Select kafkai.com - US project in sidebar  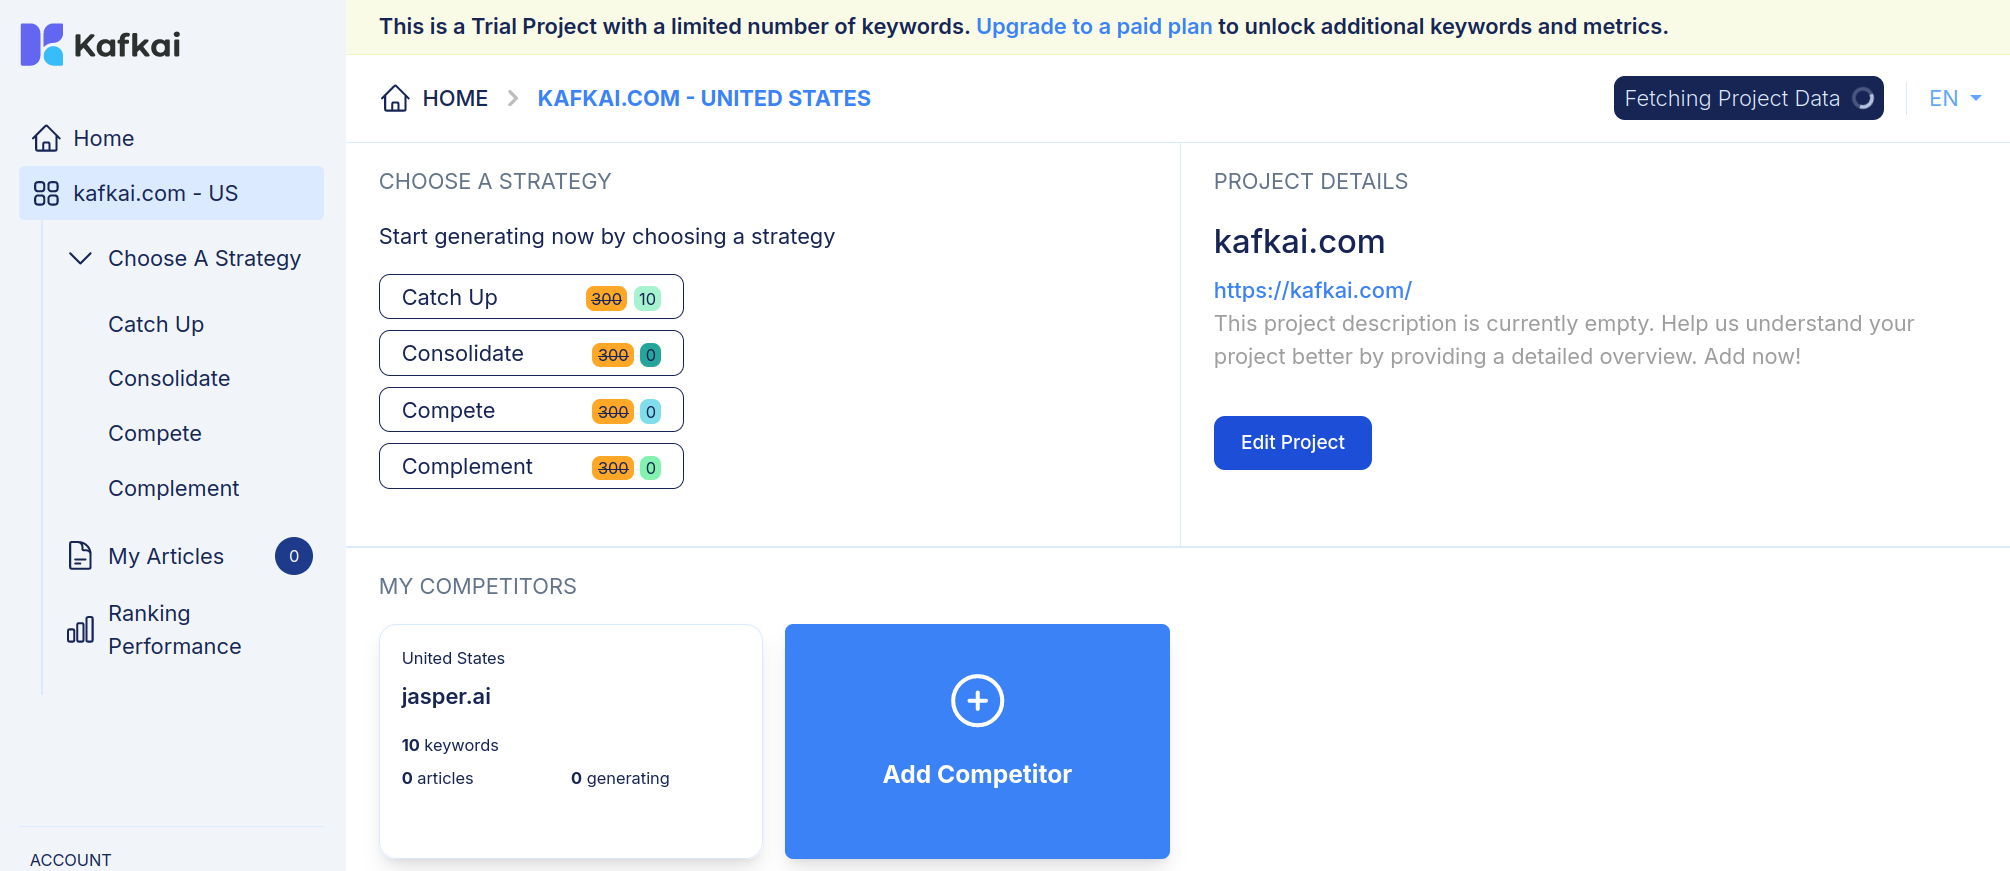pos(172,193)
